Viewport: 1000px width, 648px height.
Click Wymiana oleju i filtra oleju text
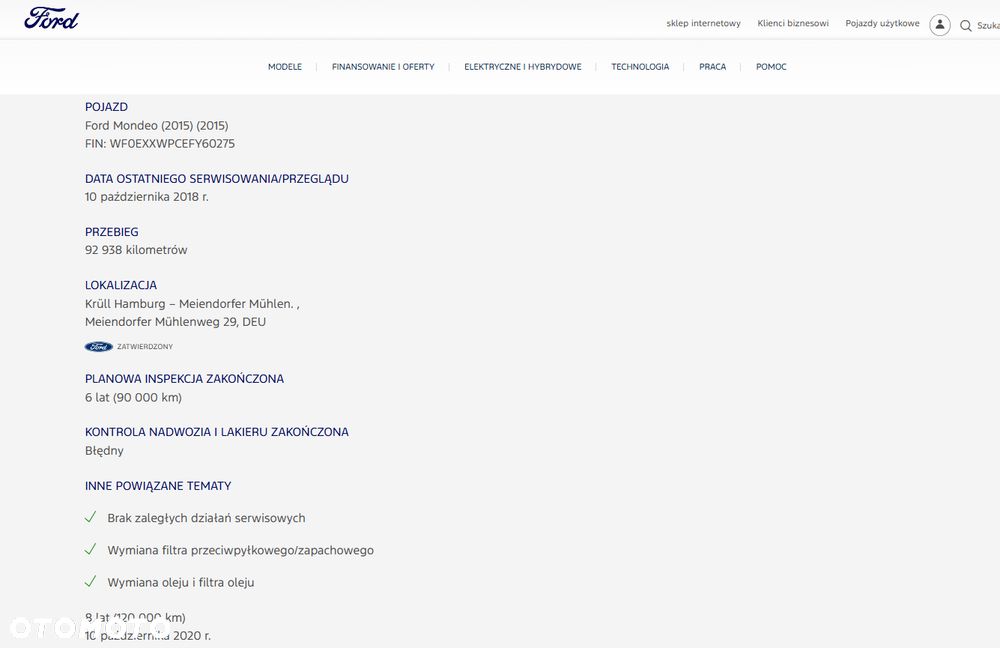point(181,582)
